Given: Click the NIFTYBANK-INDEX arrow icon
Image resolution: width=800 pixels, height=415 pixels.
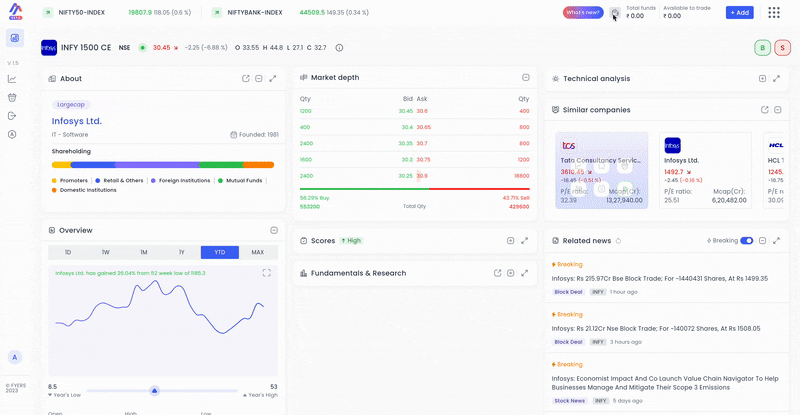Looking at the screenshot, I should click(217, 12).
